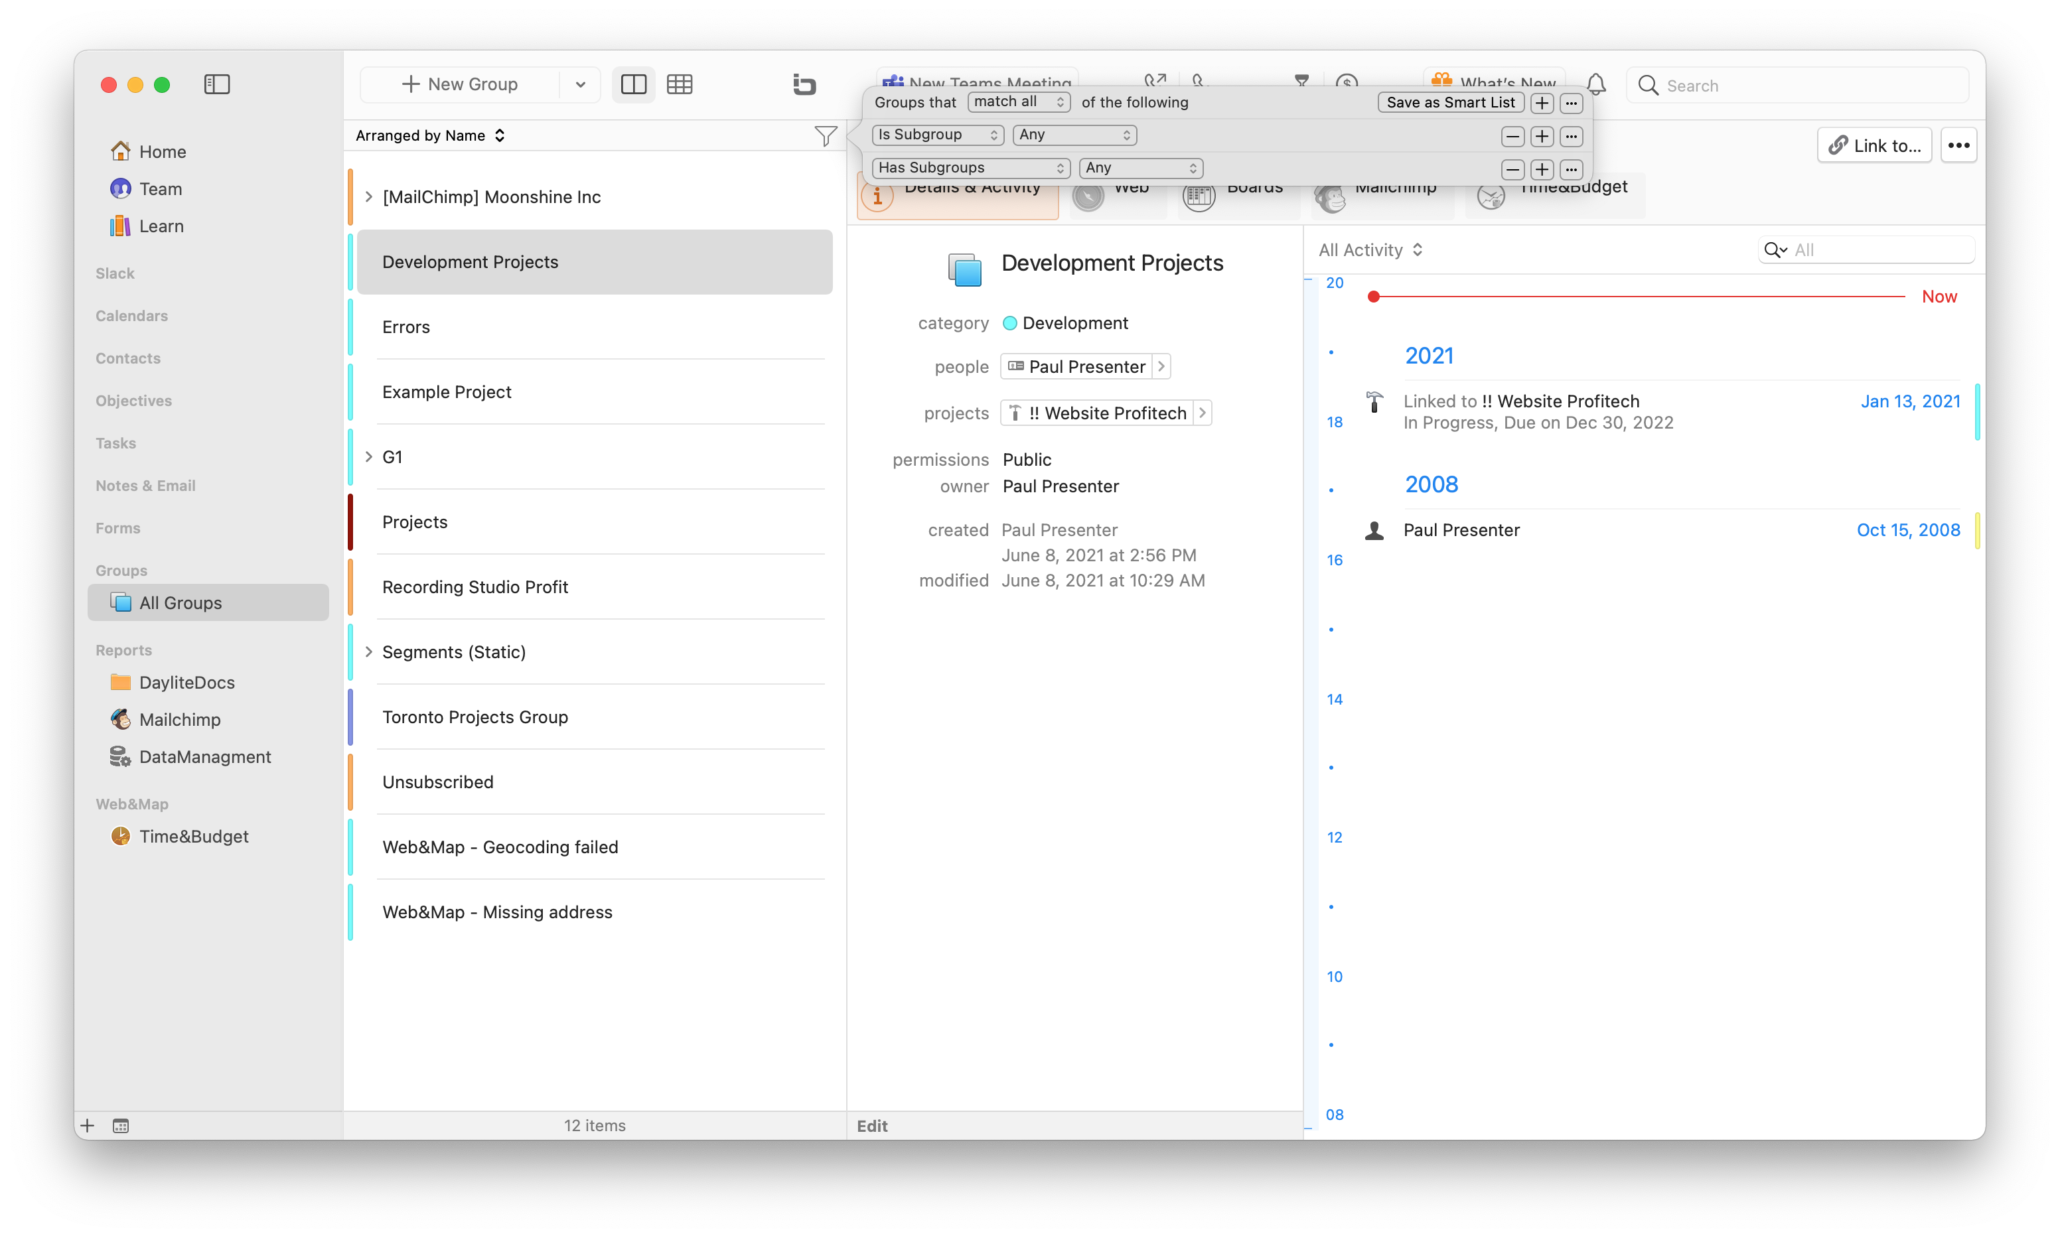This screenshot has height=1238, width=2060.
Task: Select Toronto Projects Group
Action: click(595, 716)
